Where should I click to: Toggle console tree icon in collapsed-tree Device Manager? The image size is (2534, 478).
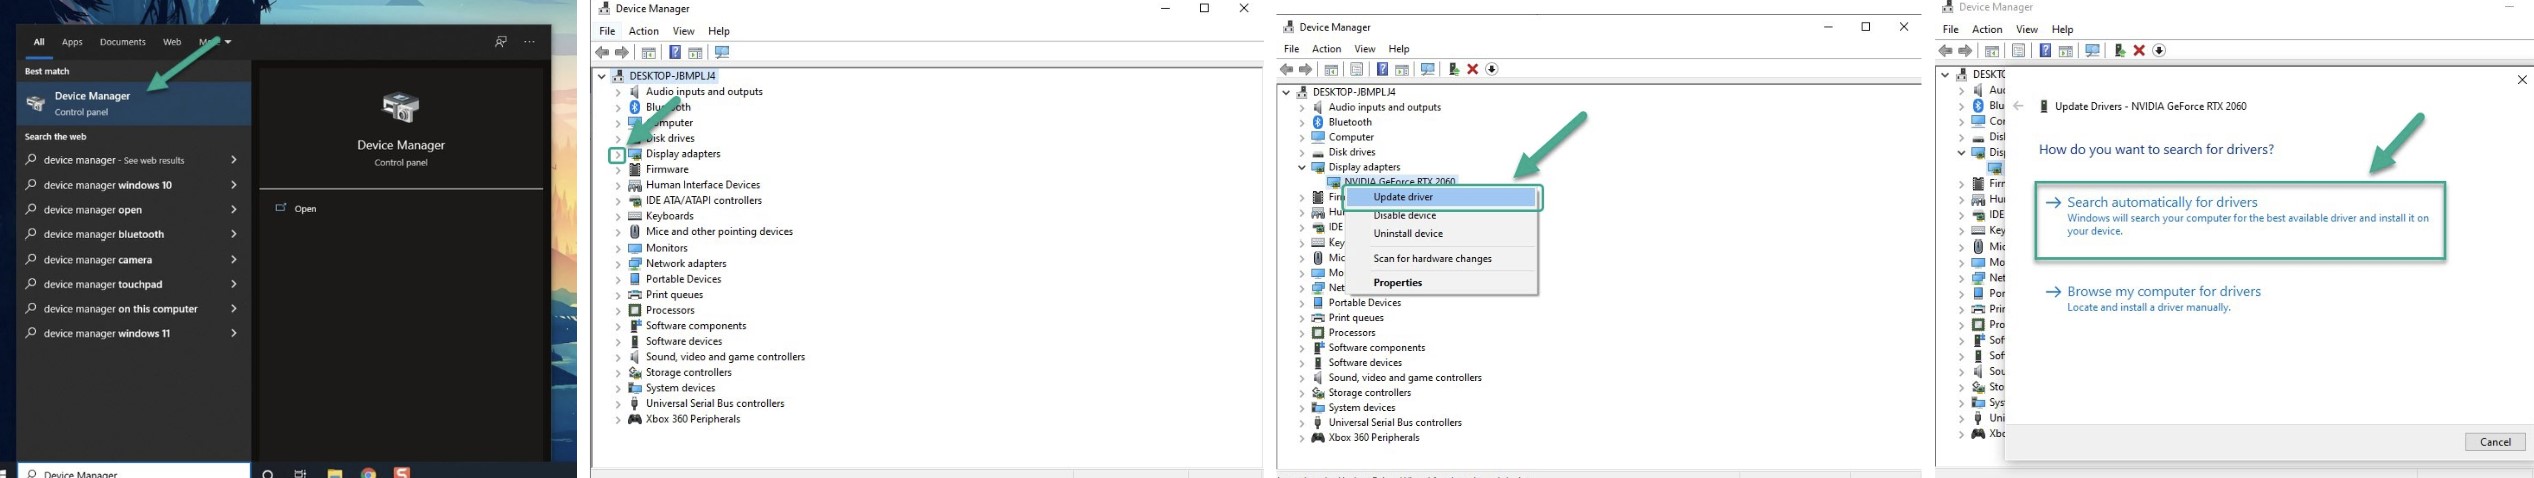[x=648, y=52]
